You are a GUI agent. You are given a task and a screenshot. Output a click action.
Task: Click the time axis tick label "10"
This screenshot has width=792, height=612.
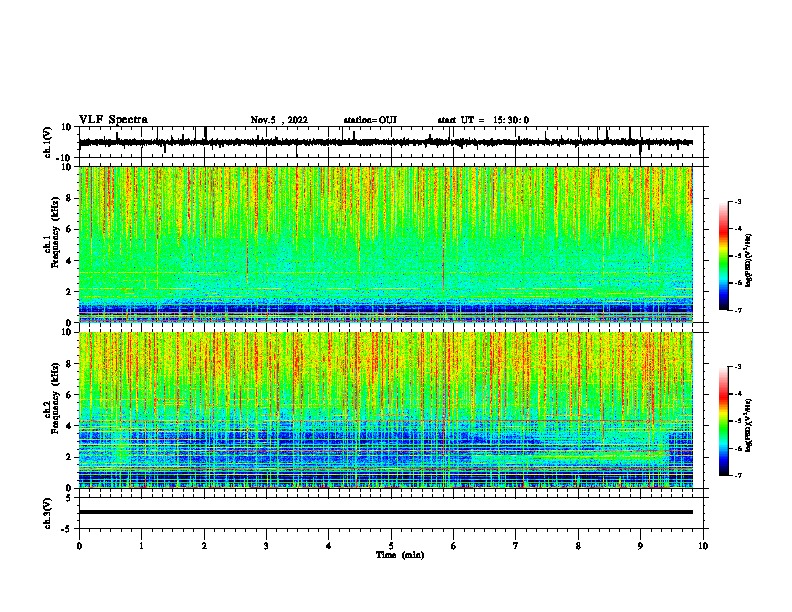703,546
